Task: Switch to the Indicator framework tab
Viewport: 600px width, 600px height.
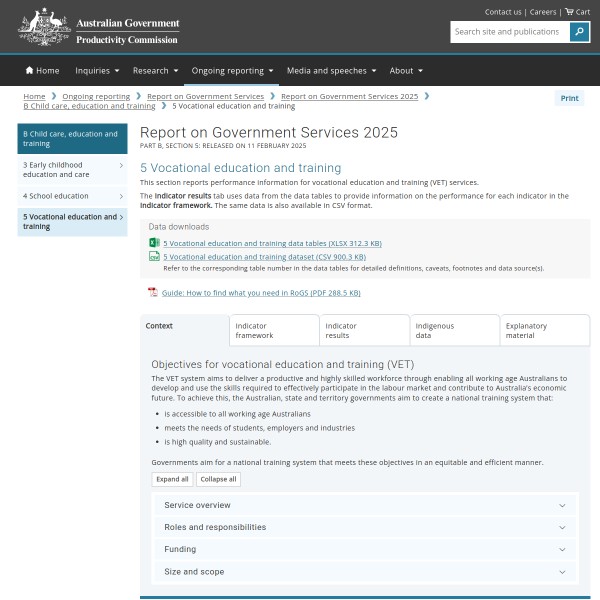Action: [x=275, y=330]
